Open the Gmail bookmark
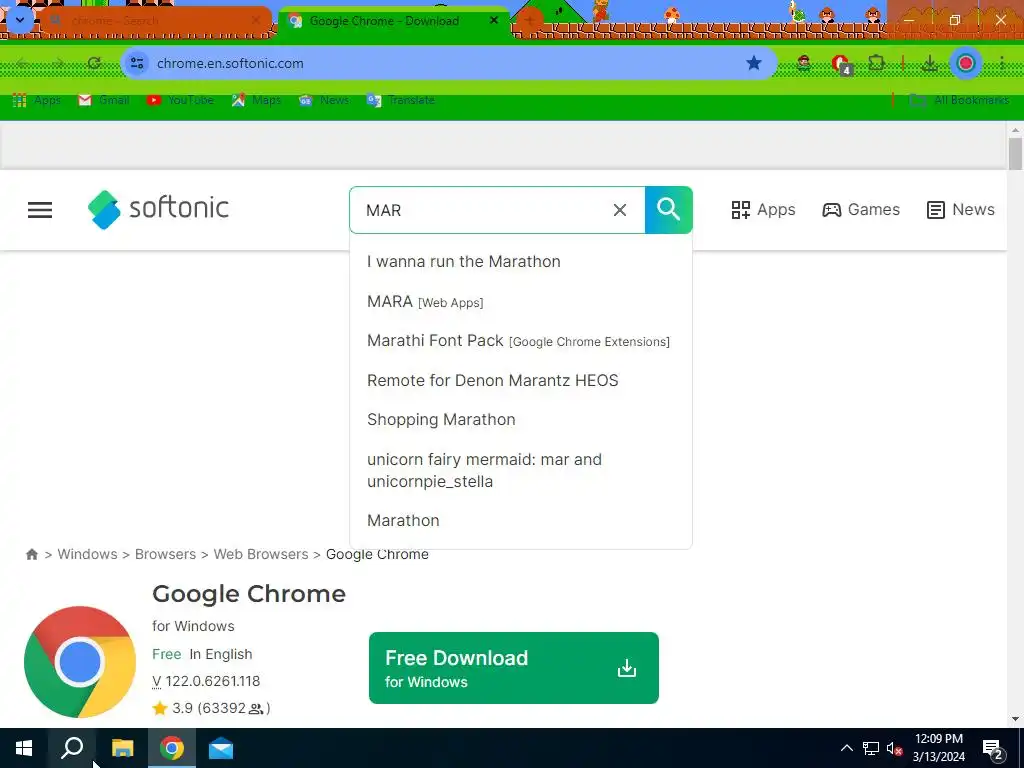 click(103, 100)
